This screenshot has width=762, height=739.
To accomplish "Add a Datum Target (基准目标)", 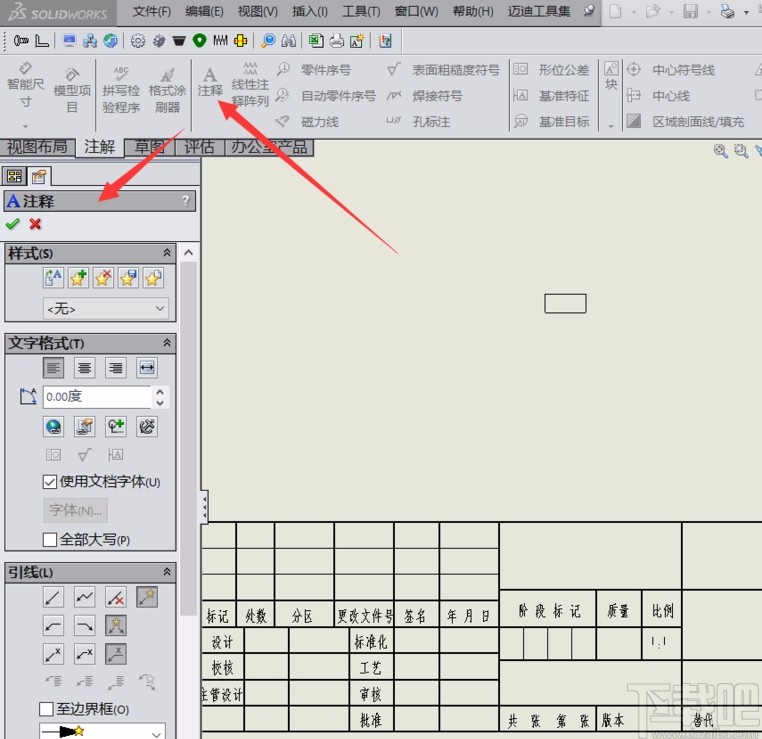I will point(551,121).
